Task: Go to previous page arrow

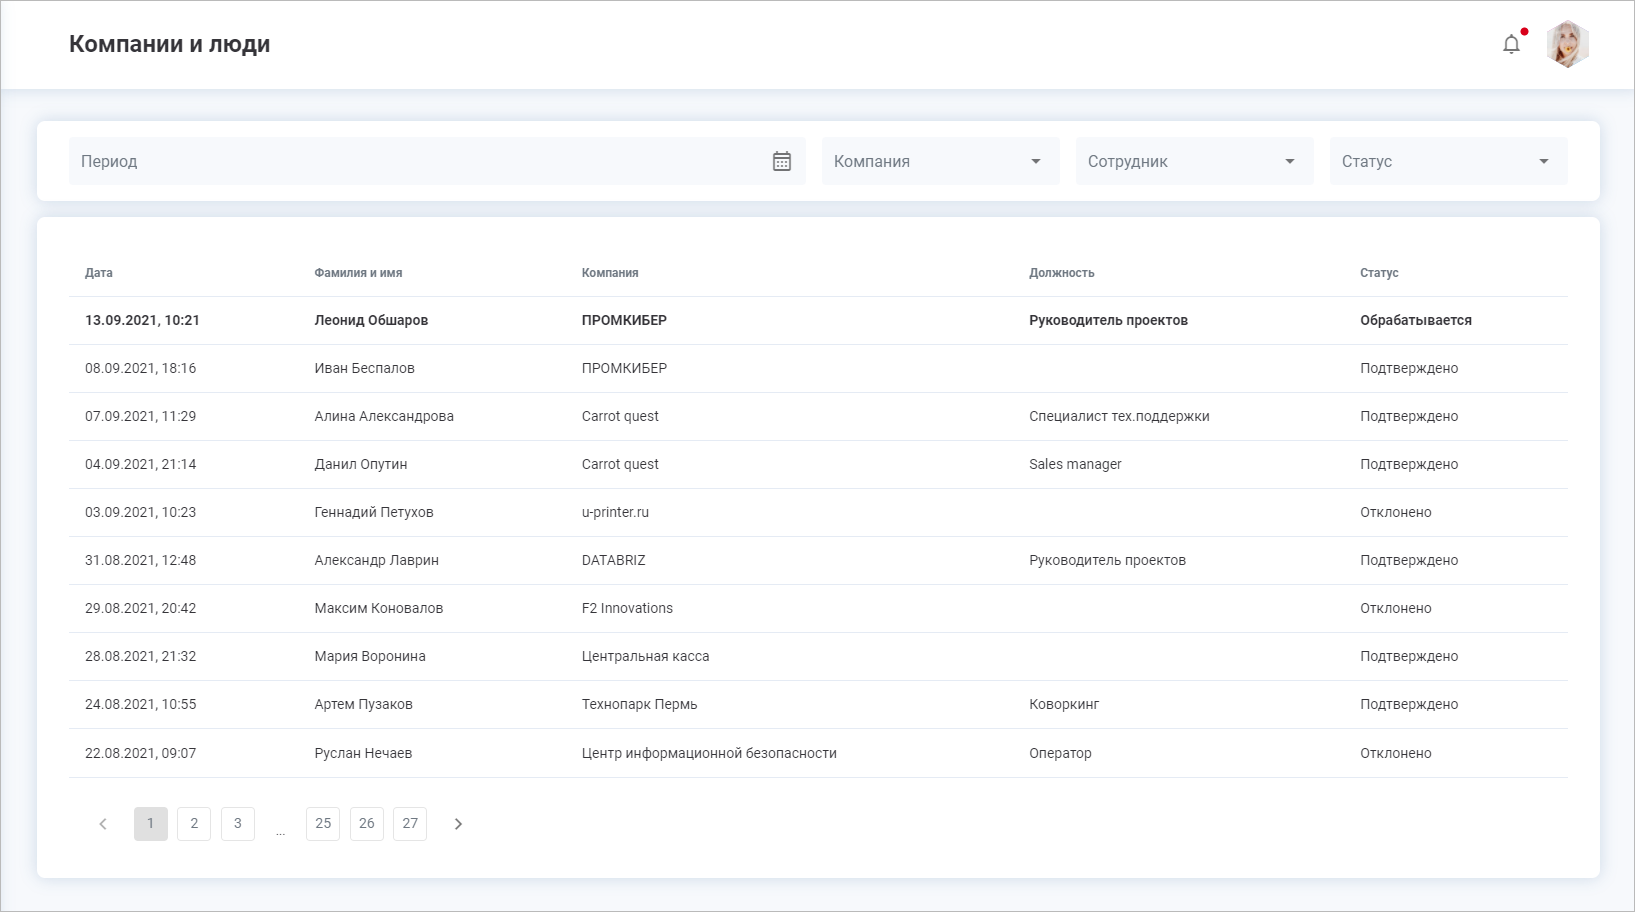Action: point(103,824)
